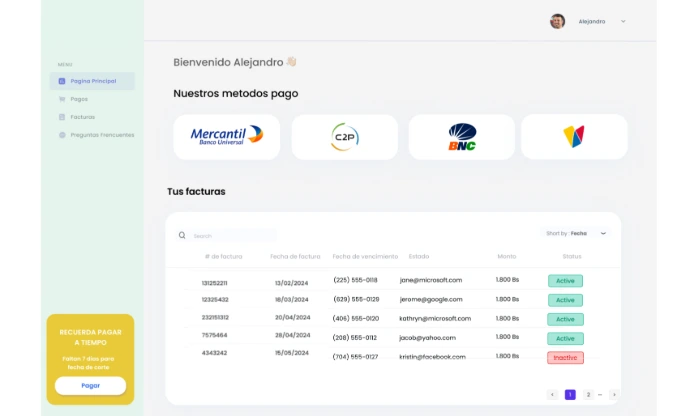Choose the C2P payment method card
The image size is (690, 416).
pos(344,137)
